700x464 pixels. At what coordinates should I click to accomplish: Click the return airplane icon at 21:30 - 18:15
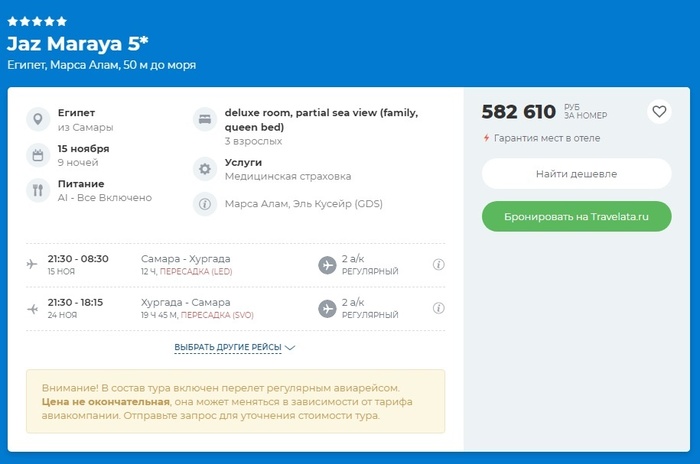[x=33, y=308]
